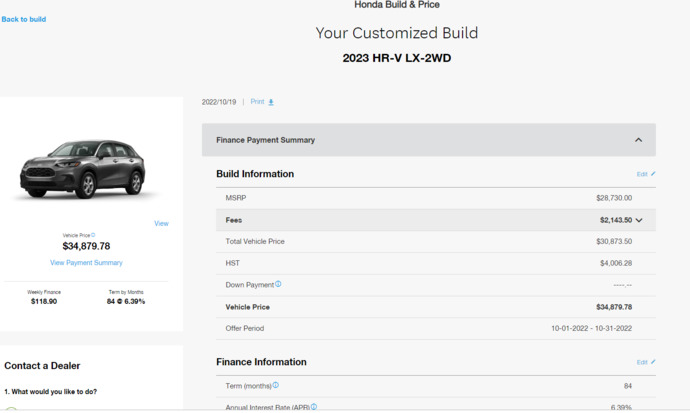Click the print download arrow icon
The image size is (690, 413).
(271, 102)
